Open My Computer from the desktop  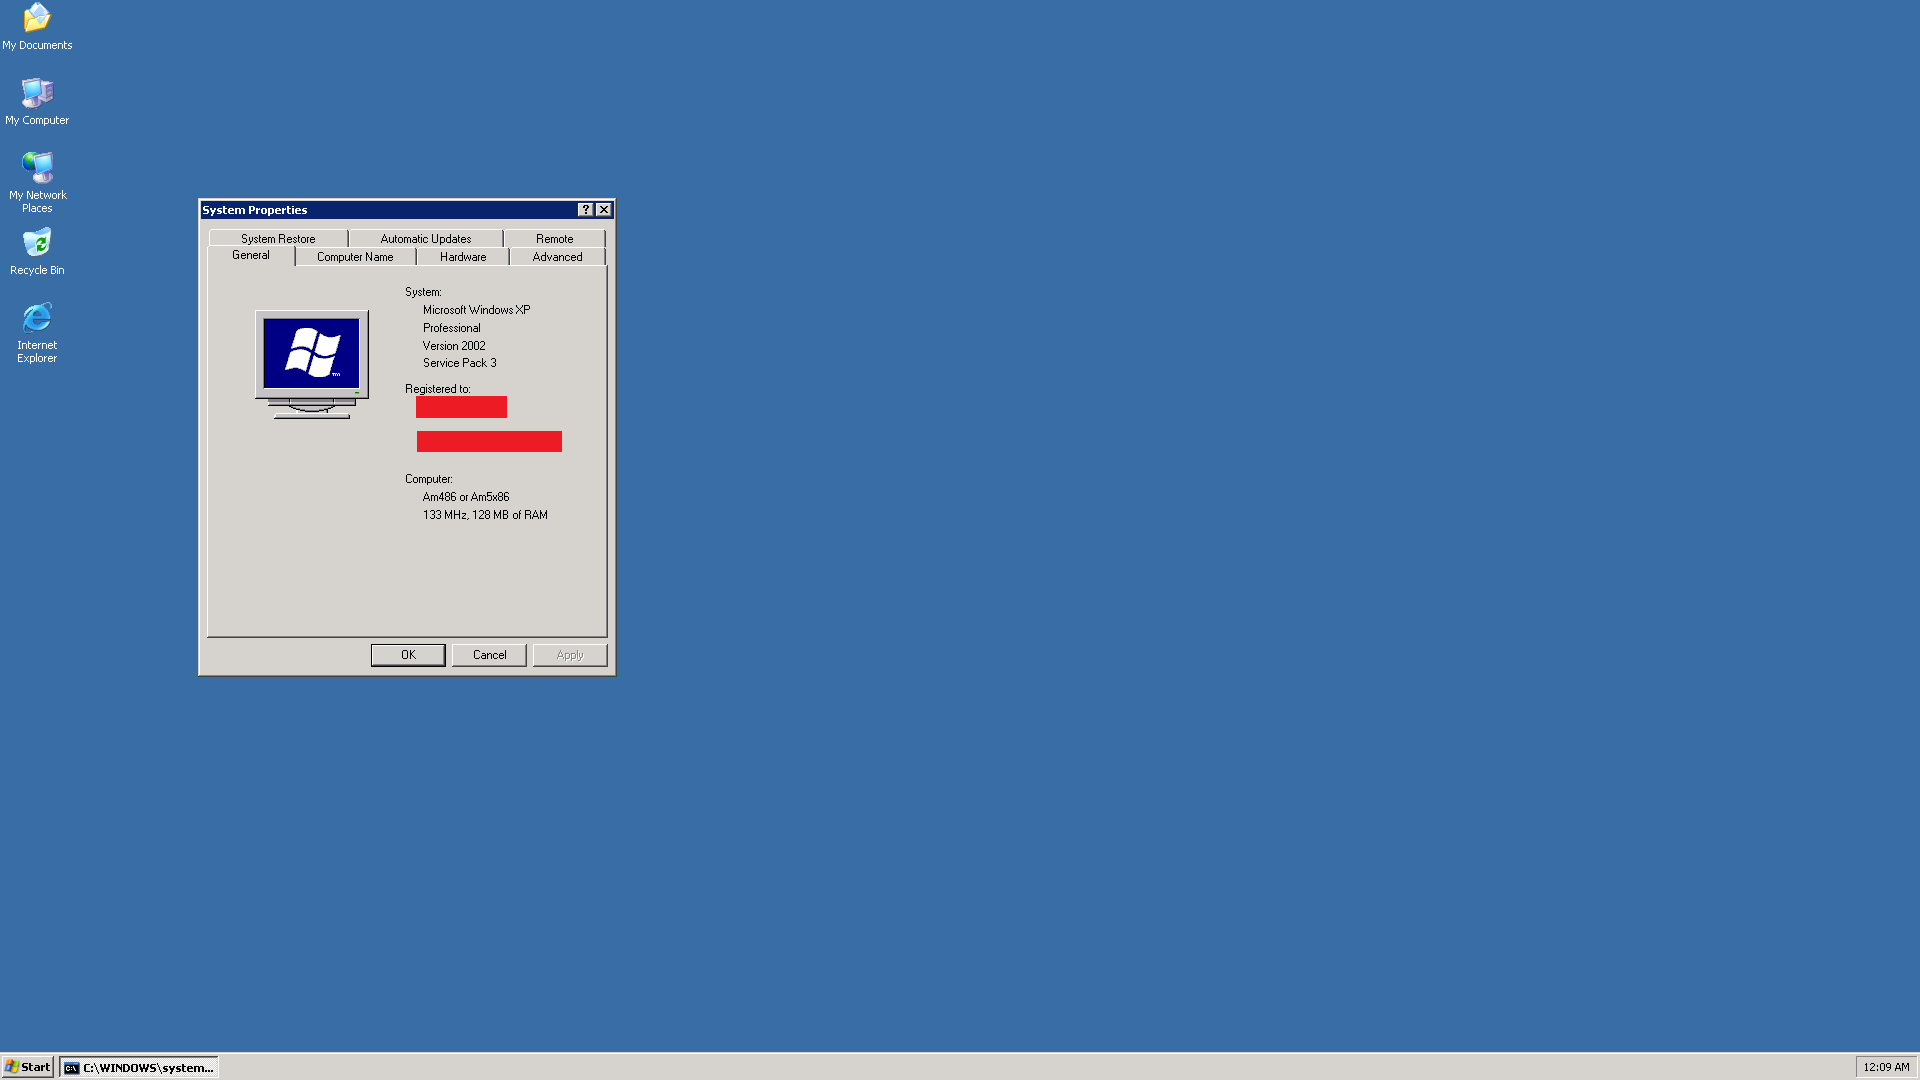37,92
